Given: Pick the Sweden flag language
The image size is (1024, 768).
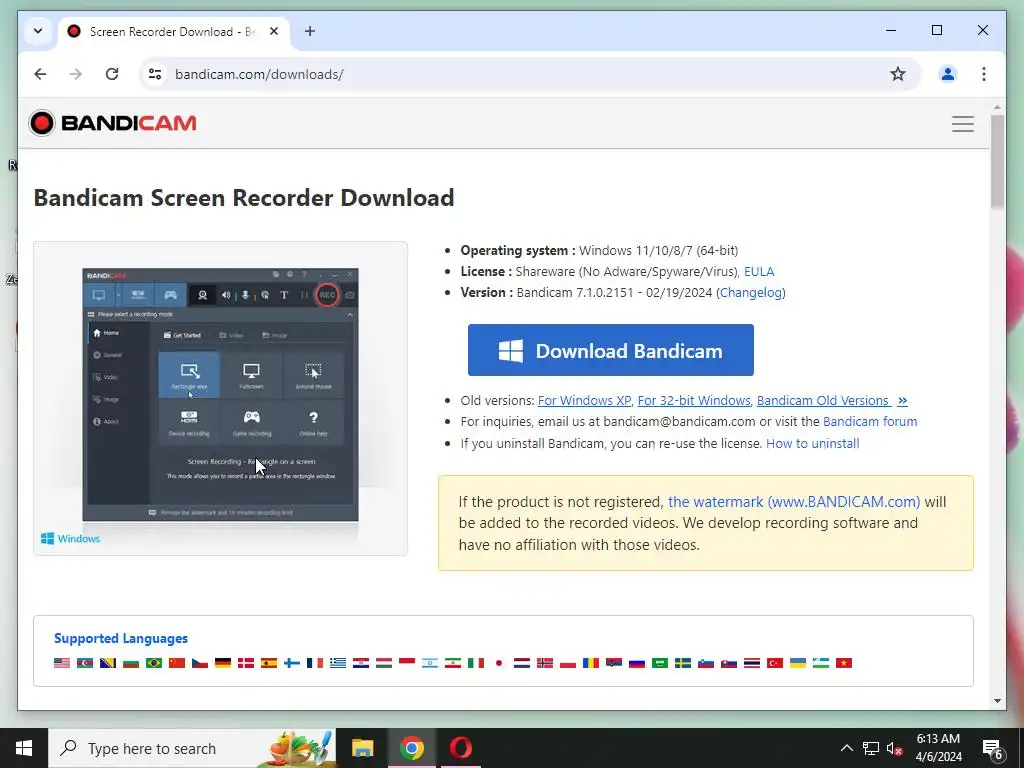Looking at the screenshot, I should click(683, 663).
